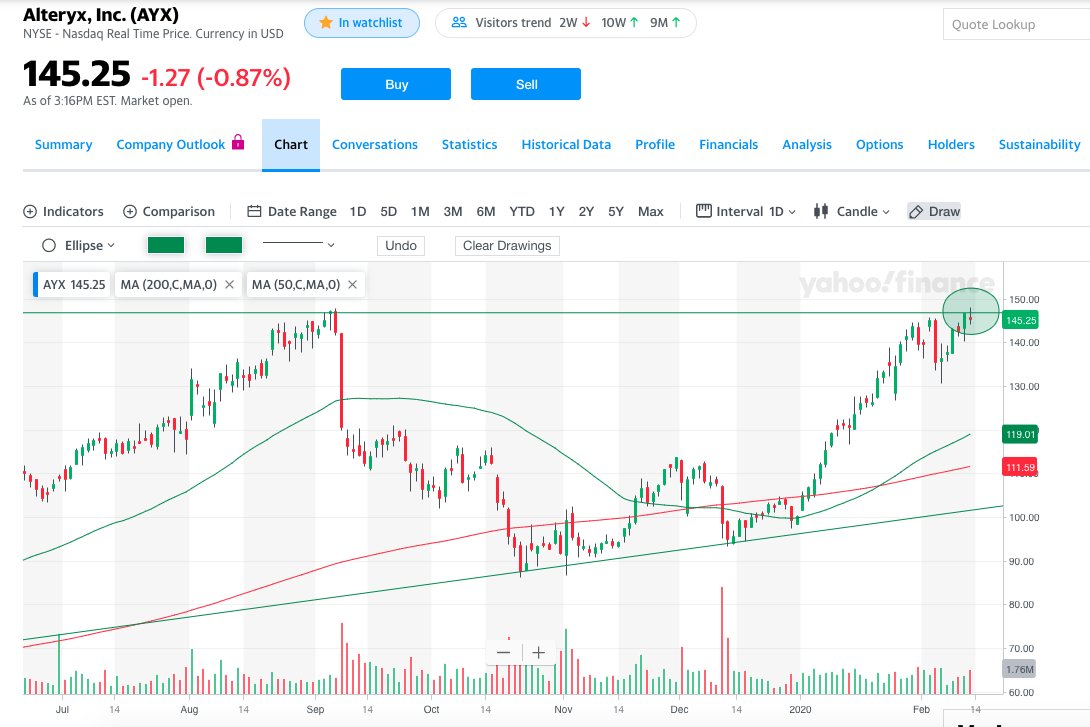Click the candlestick chart type icon
The image size is (1090, 727).
coord(821,211)
